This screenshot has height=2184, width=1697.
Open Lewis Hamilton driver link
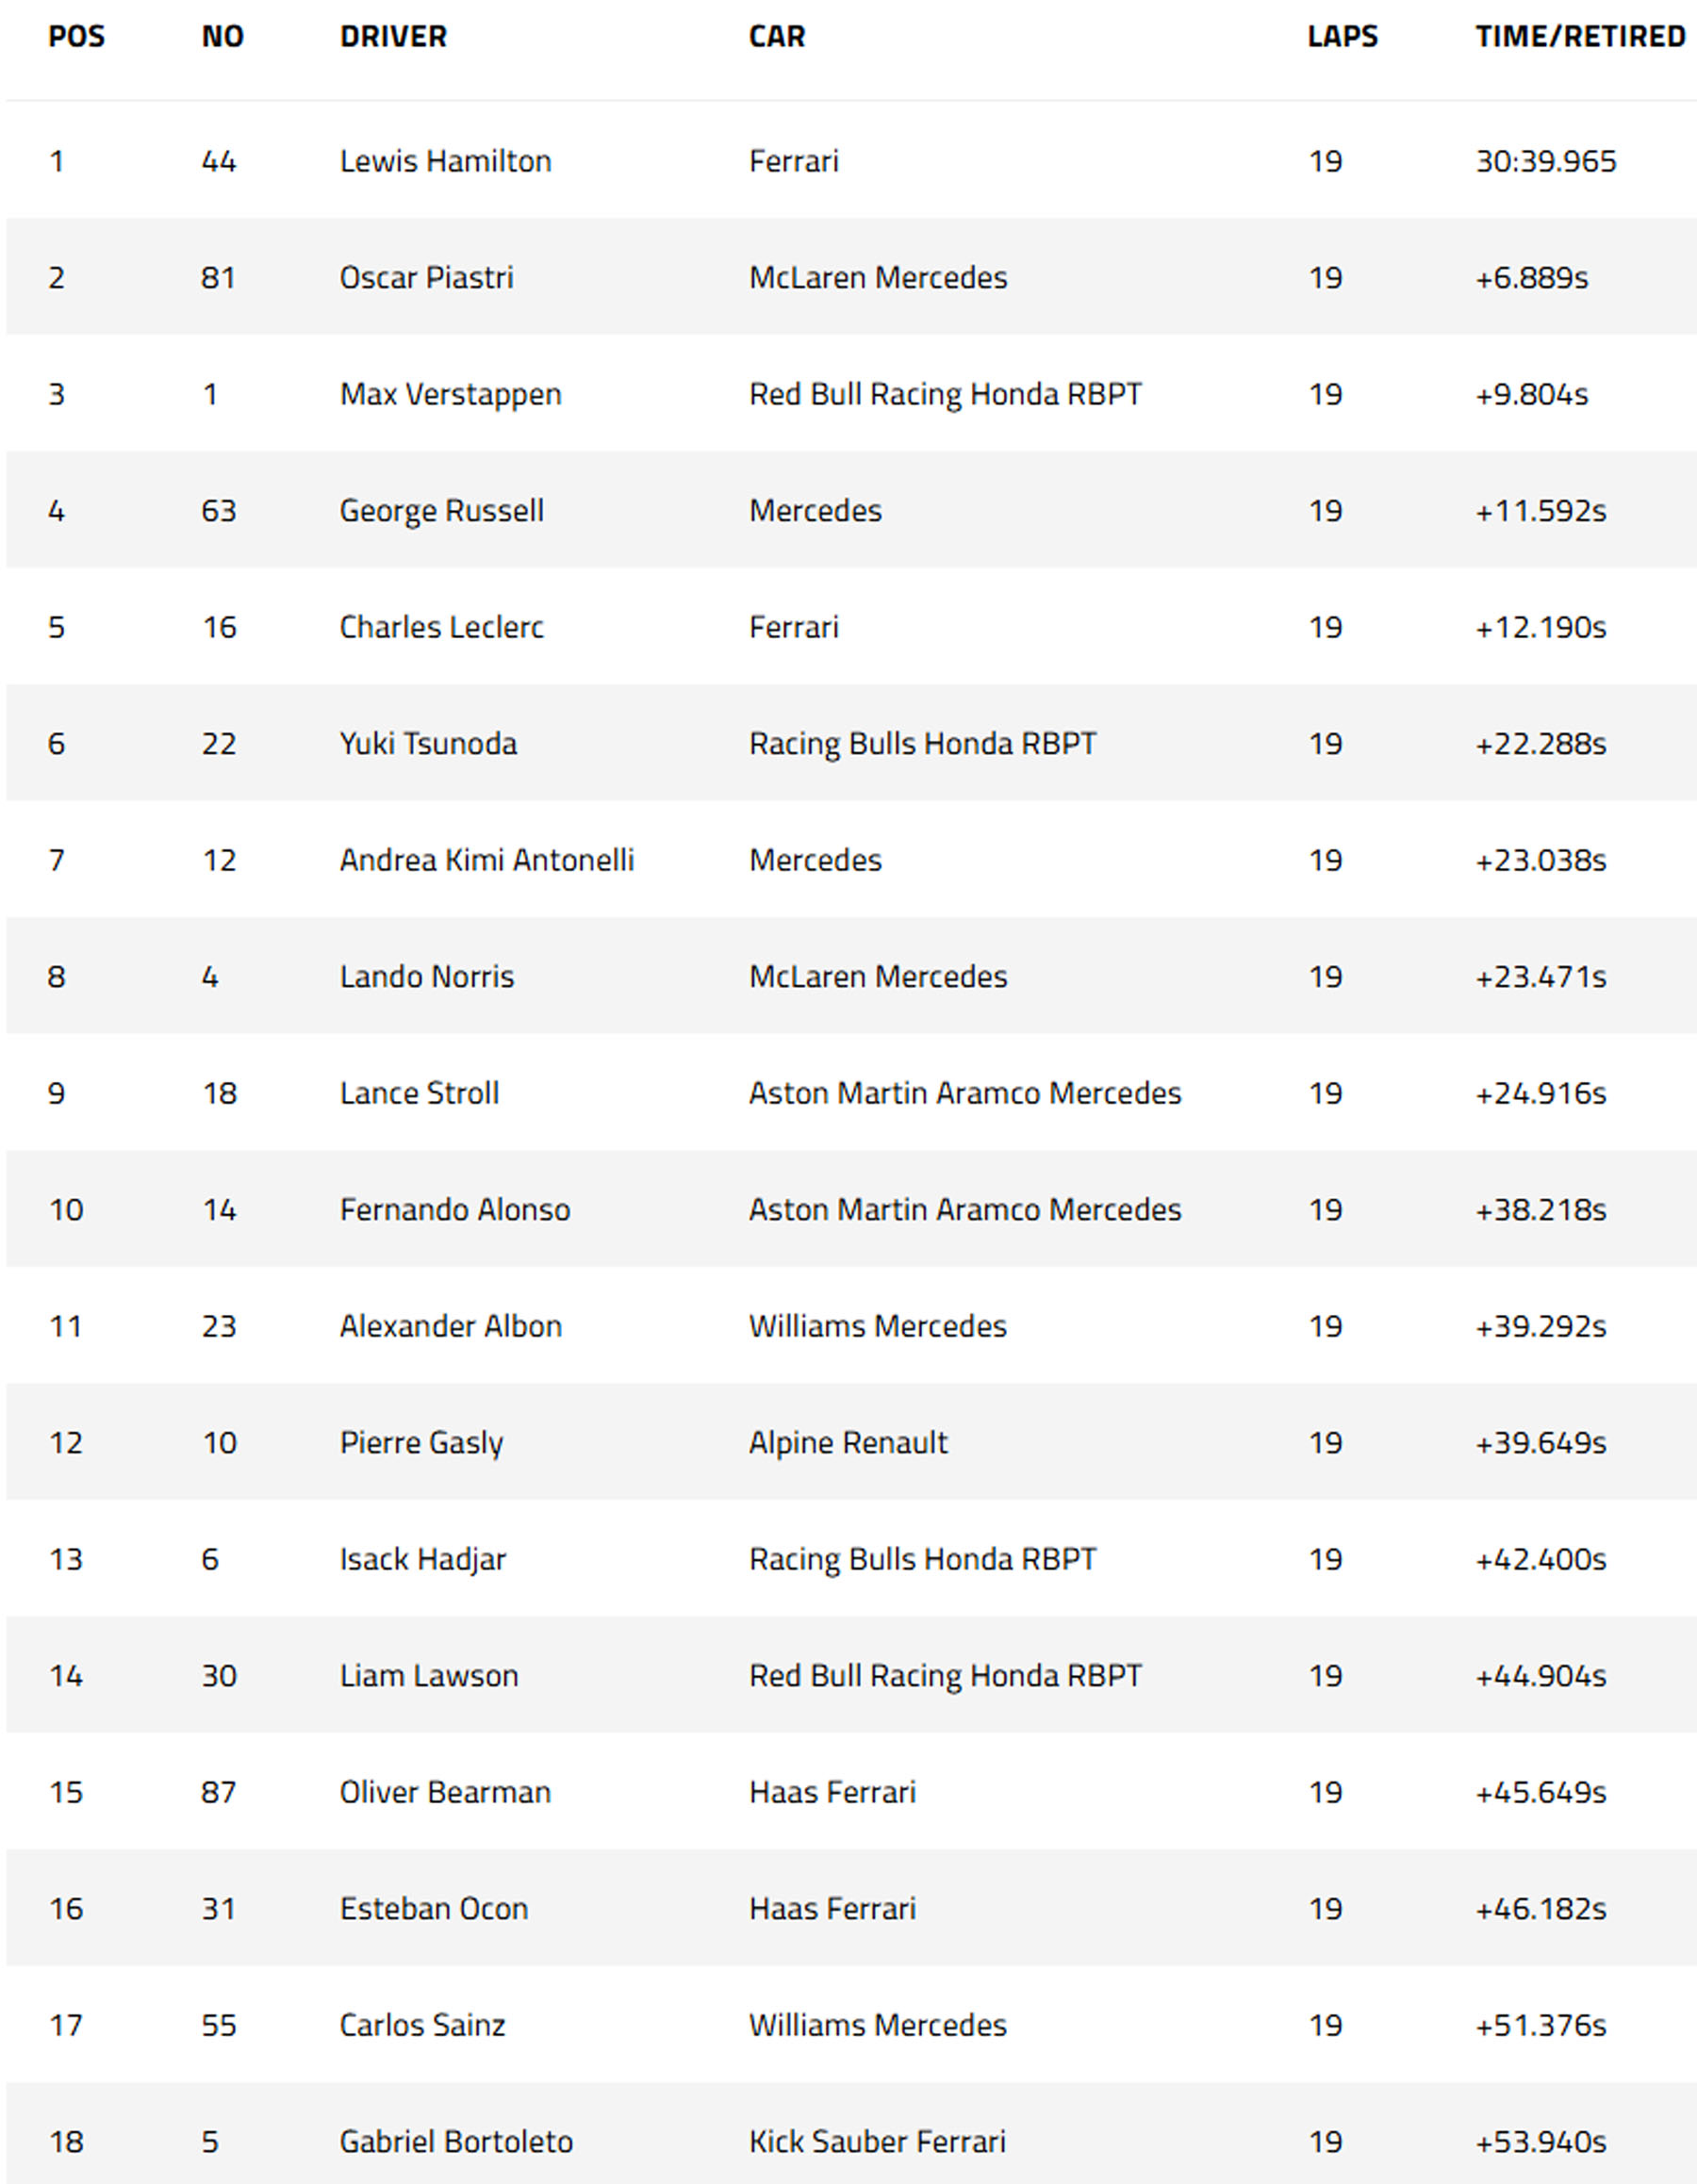point(446,161)
